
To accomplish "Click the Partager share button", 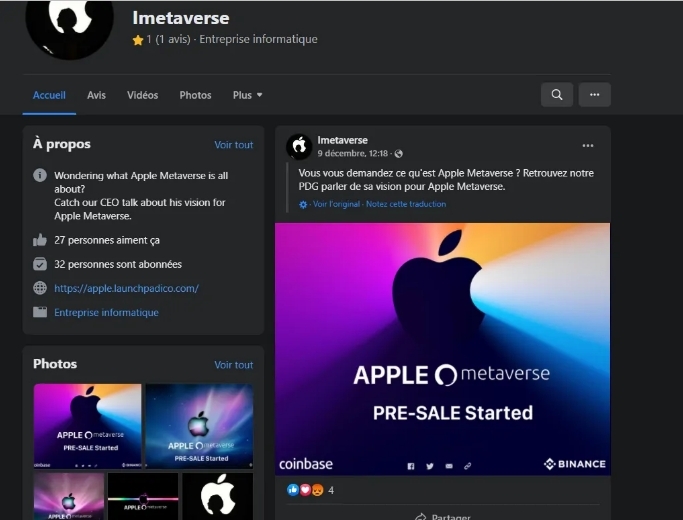I will [x=443, y=516].
